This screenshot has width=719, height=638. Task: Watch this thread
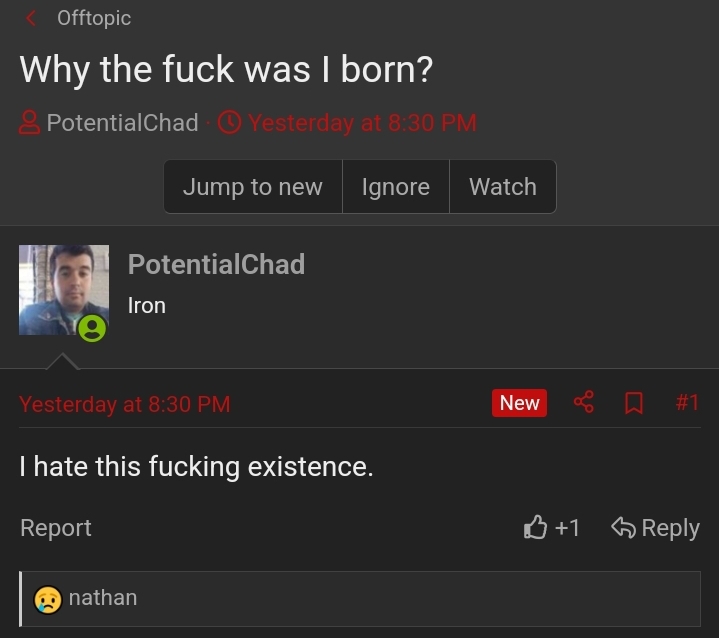coord(502,187)
